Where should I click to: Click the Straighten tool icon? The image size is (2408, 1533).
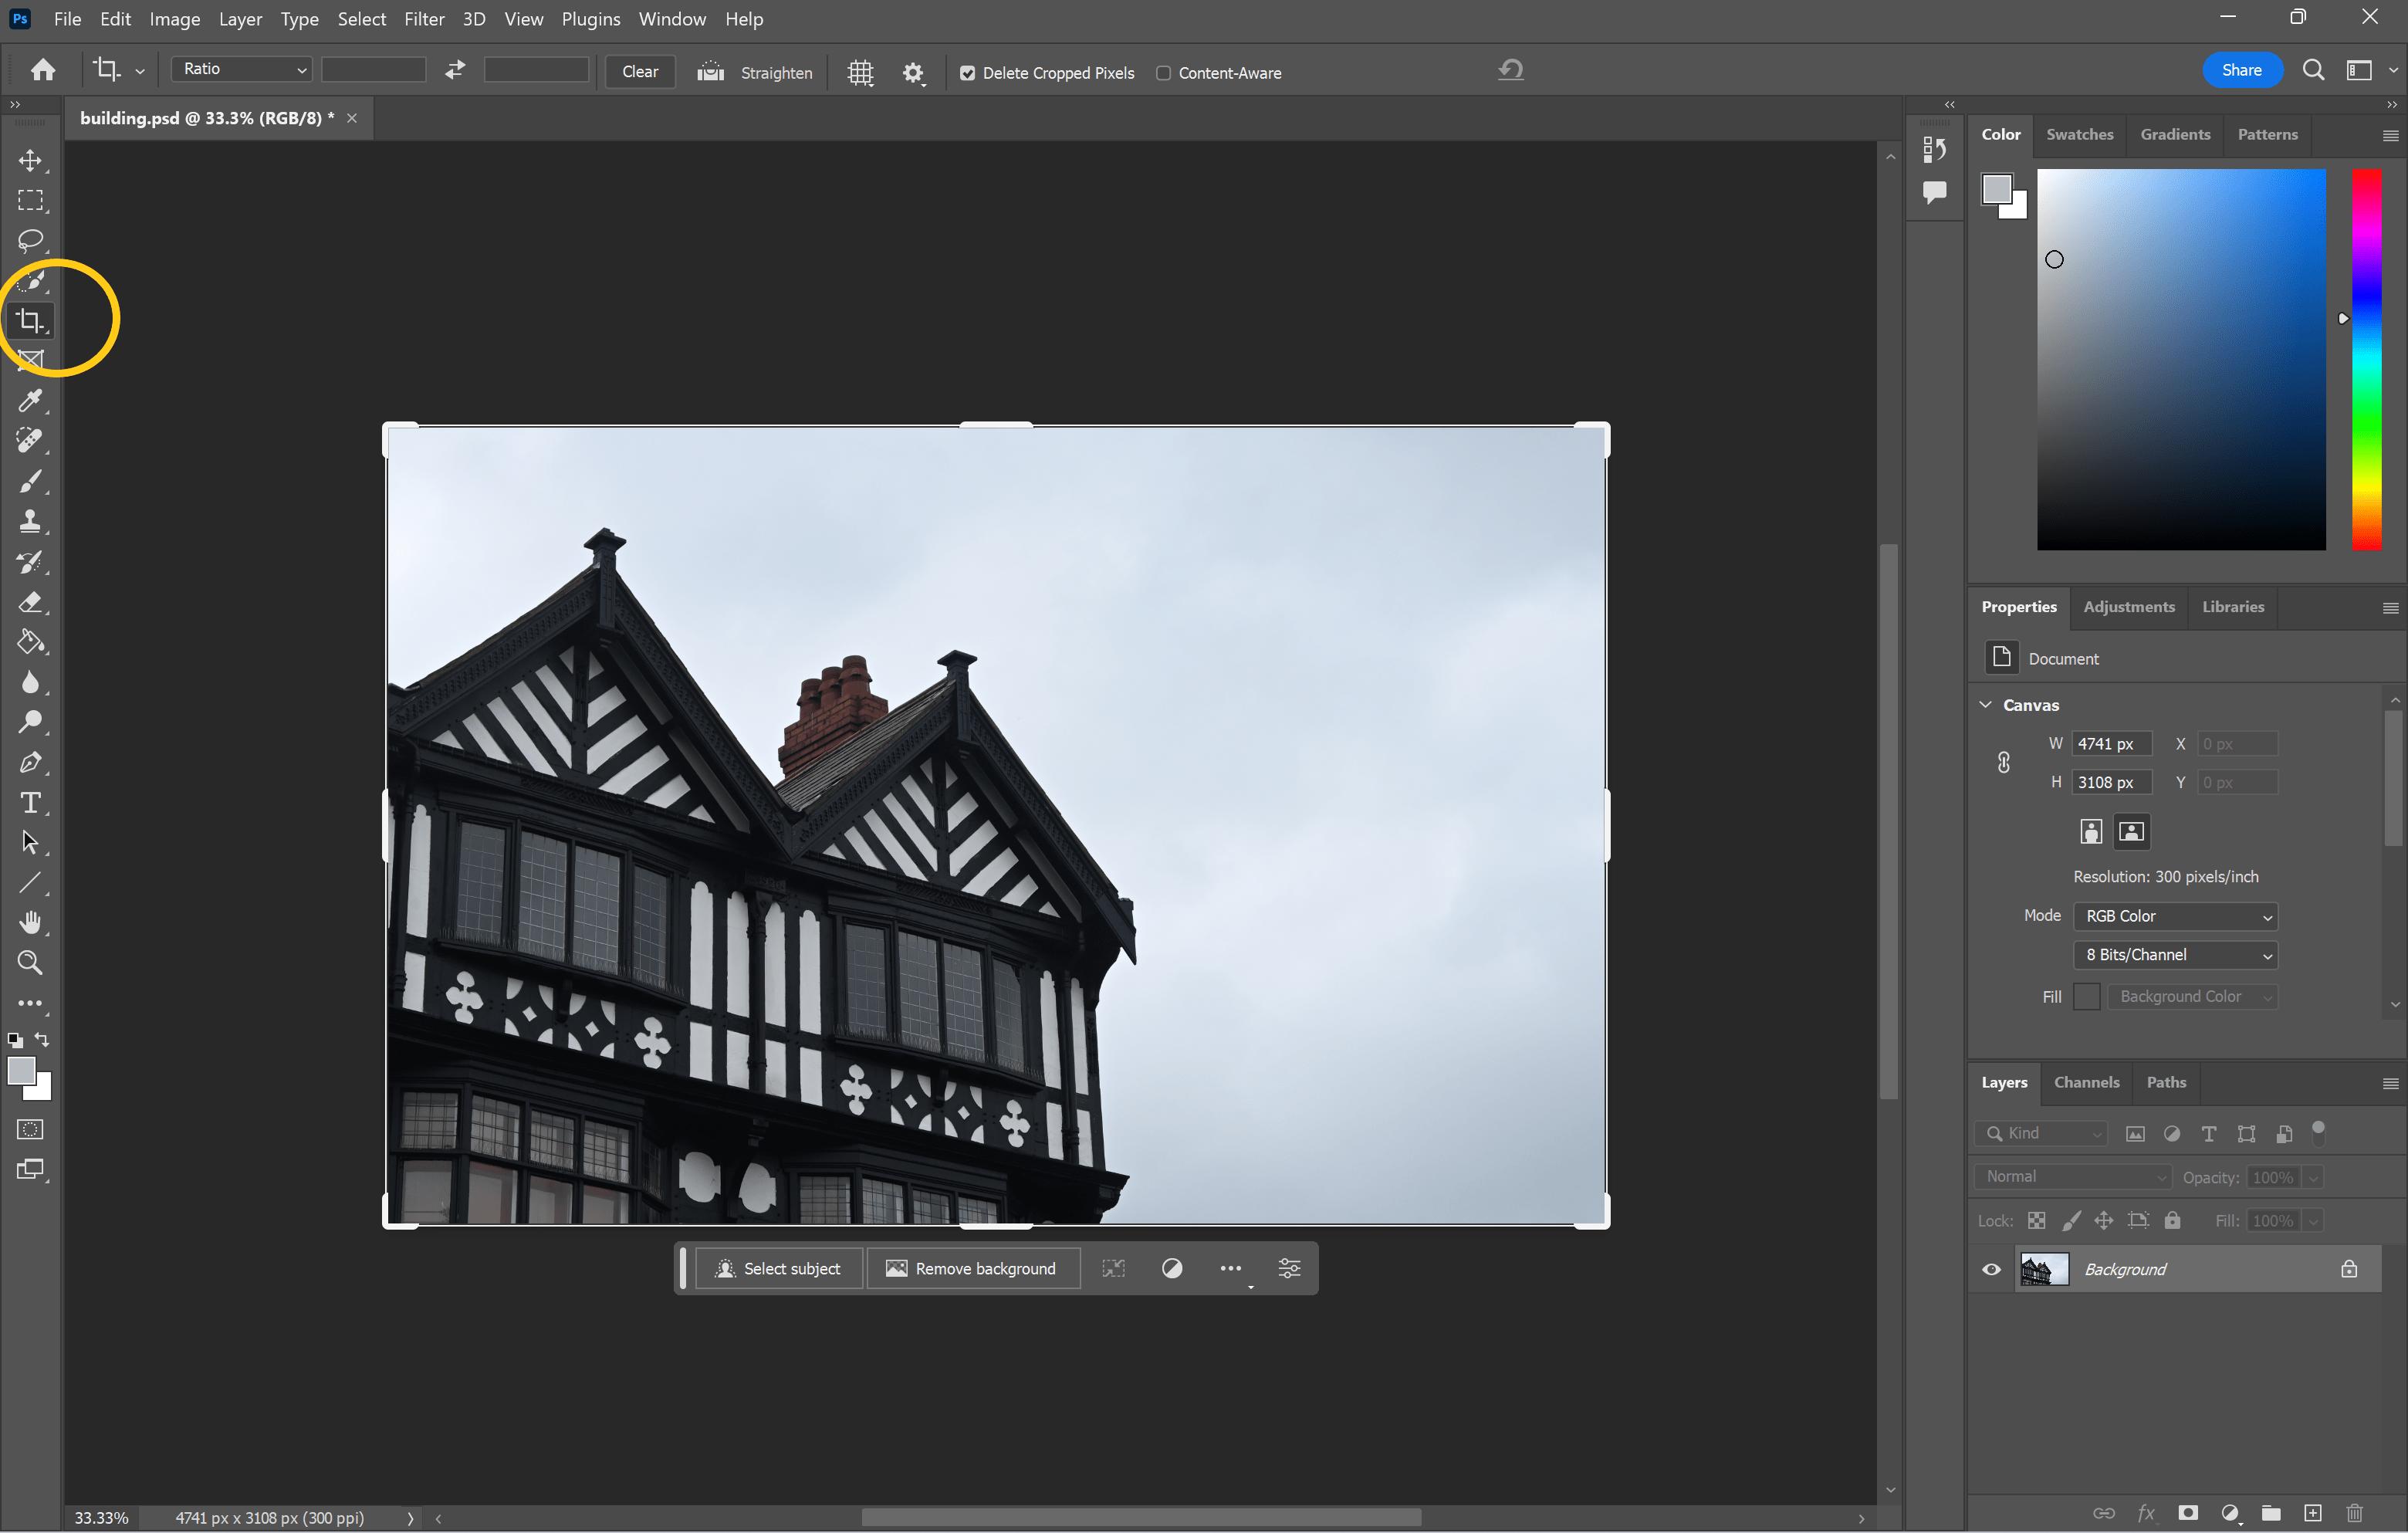[710, 72]
